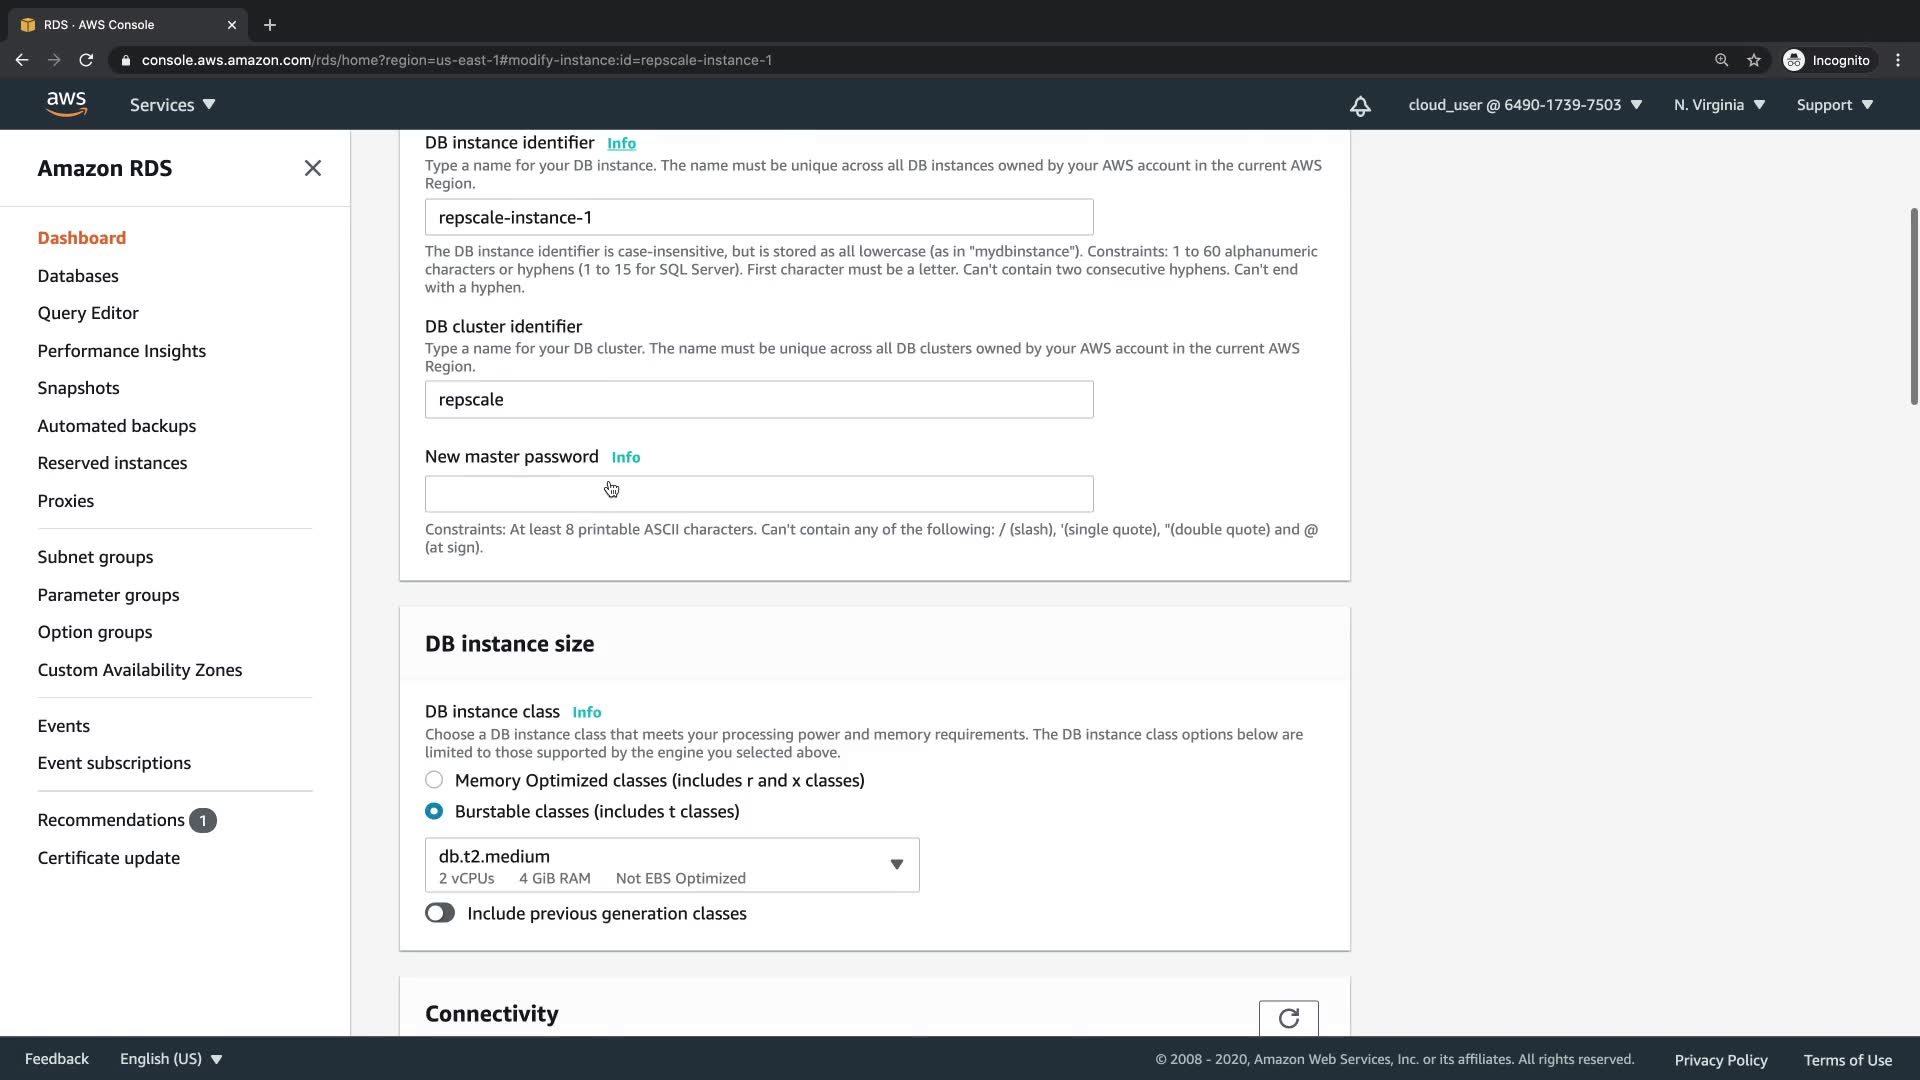
Task: Select Burstable classes radio button
Action: coord(434,811)
